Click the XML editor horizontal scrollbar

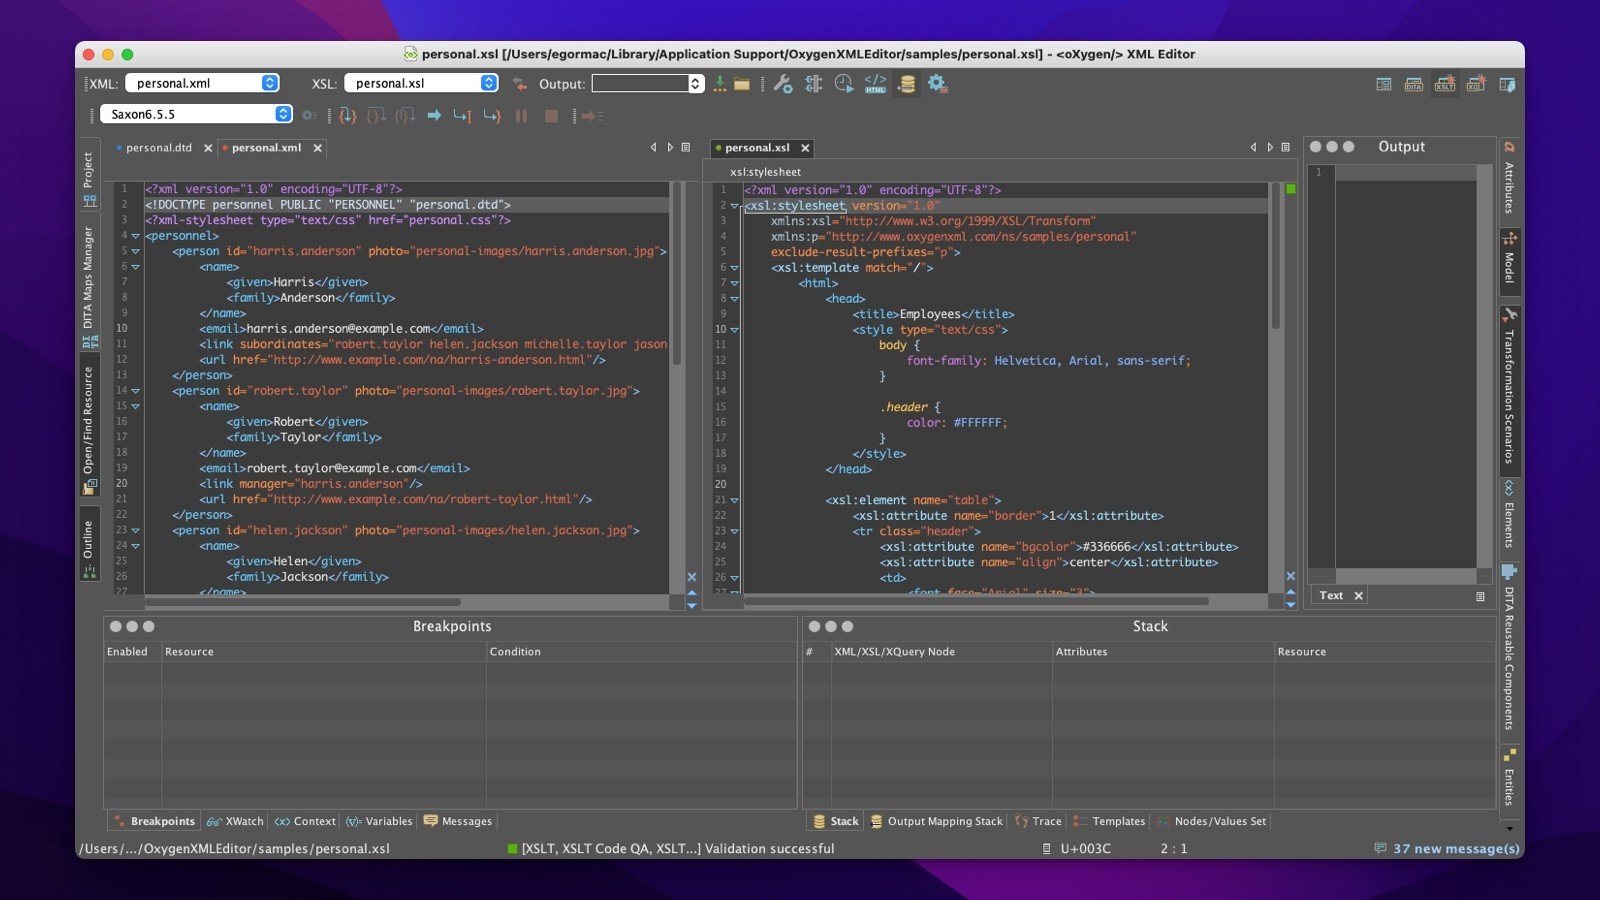[304, 602]
